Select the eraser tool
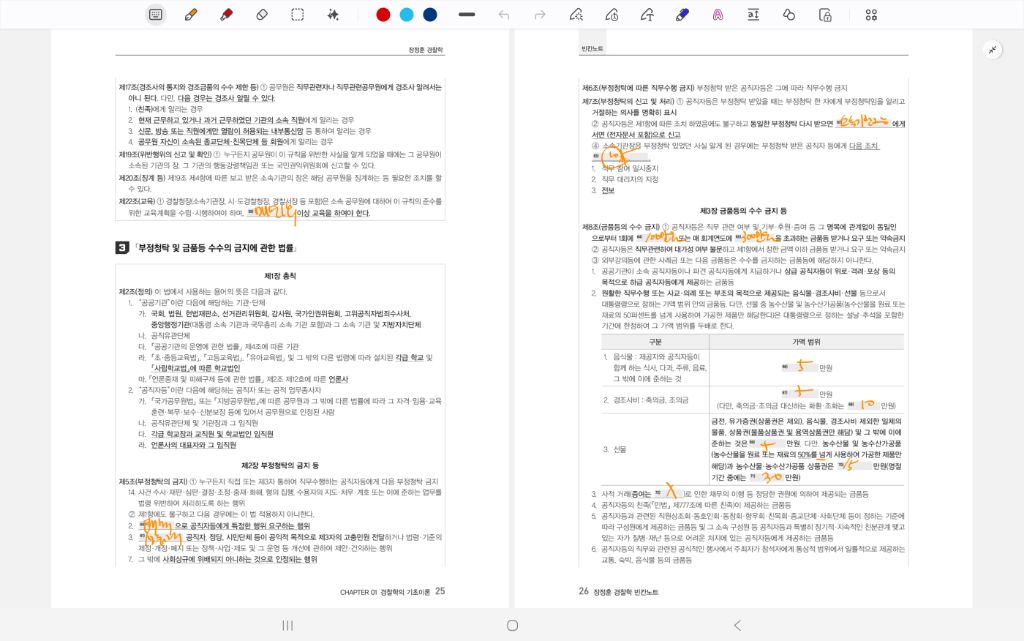This screenshot has width=1024, height=641. click(262, 15)
